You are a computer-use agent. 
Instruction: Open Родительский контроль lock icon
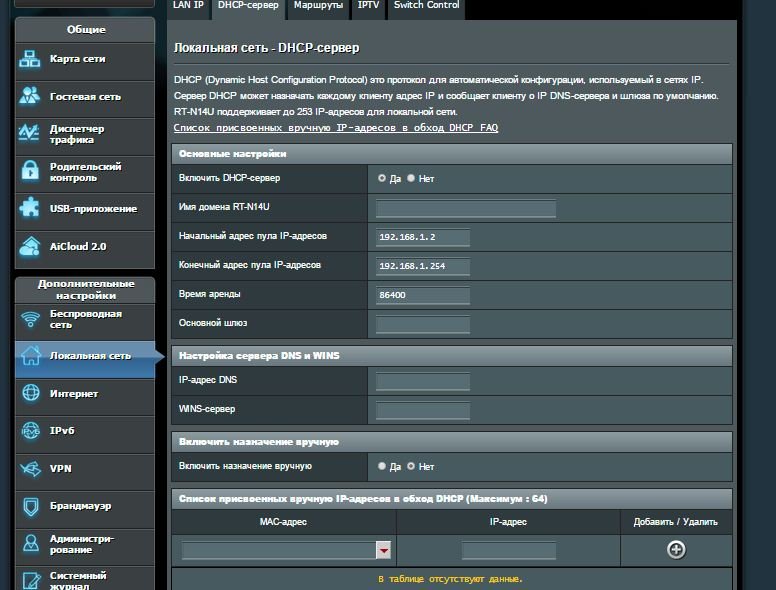pos(30,172)
